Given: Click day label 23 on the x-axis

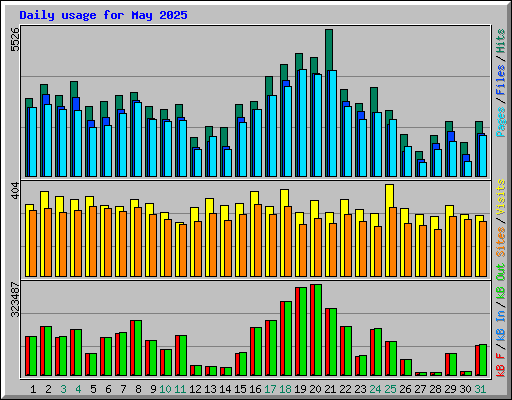Looking at the screenshot, I should pyautogui.click(x=360, y=389).
